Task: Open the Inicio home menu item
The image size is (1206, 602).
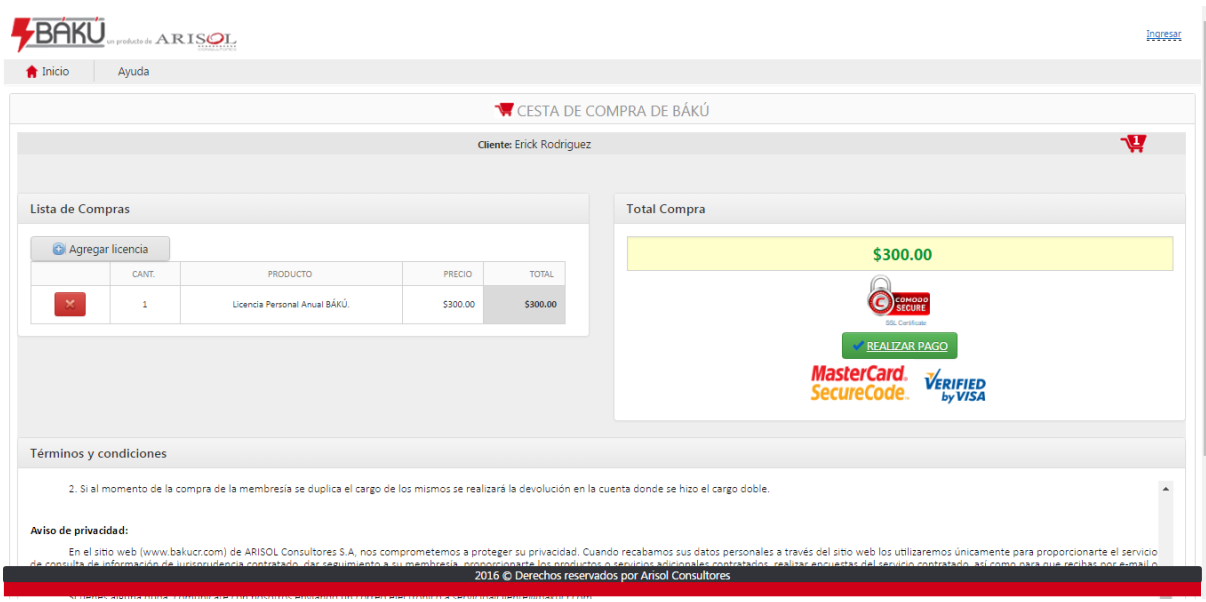Action: coord(48,72)
